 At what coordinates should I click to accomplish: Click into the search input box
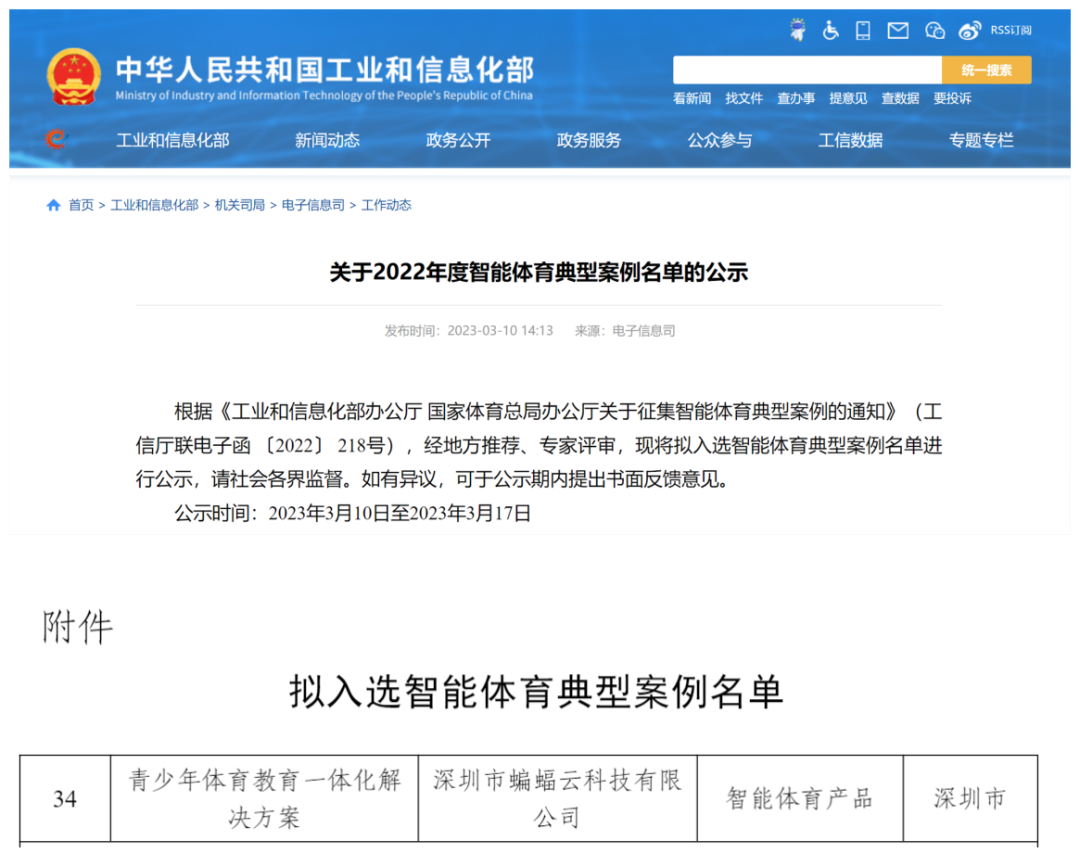coord(807,70)
